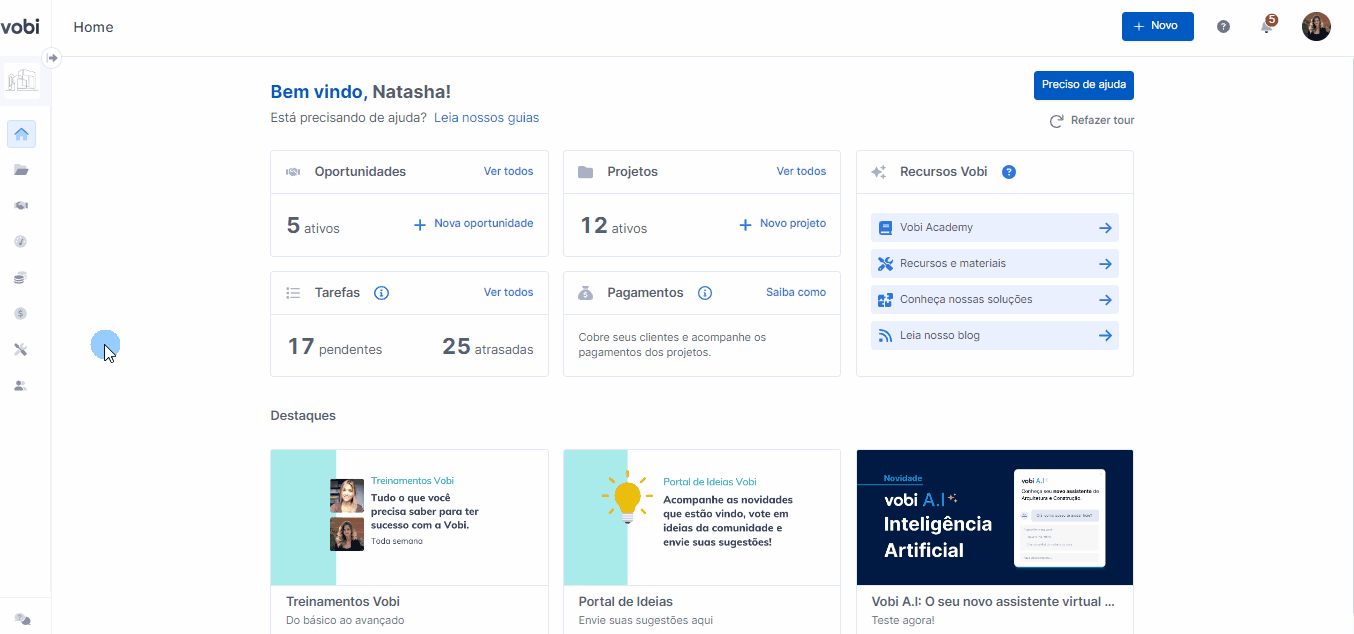Click the company logo thumbnail in sidebar
Screen dimensions: 1354x634
(22, 81)
